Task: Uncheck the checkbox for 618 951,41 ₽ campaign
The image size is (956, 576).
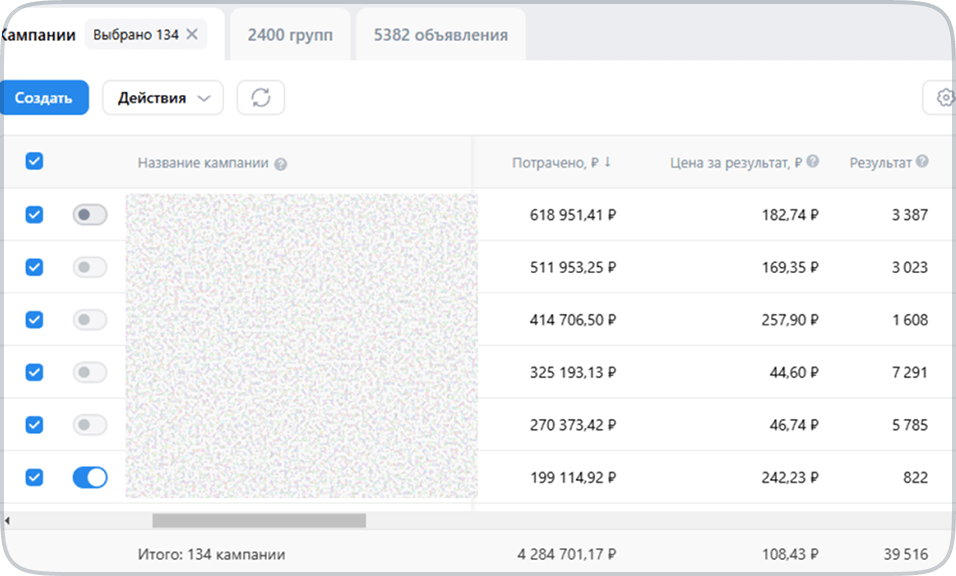Action: [x=34, y=214]
